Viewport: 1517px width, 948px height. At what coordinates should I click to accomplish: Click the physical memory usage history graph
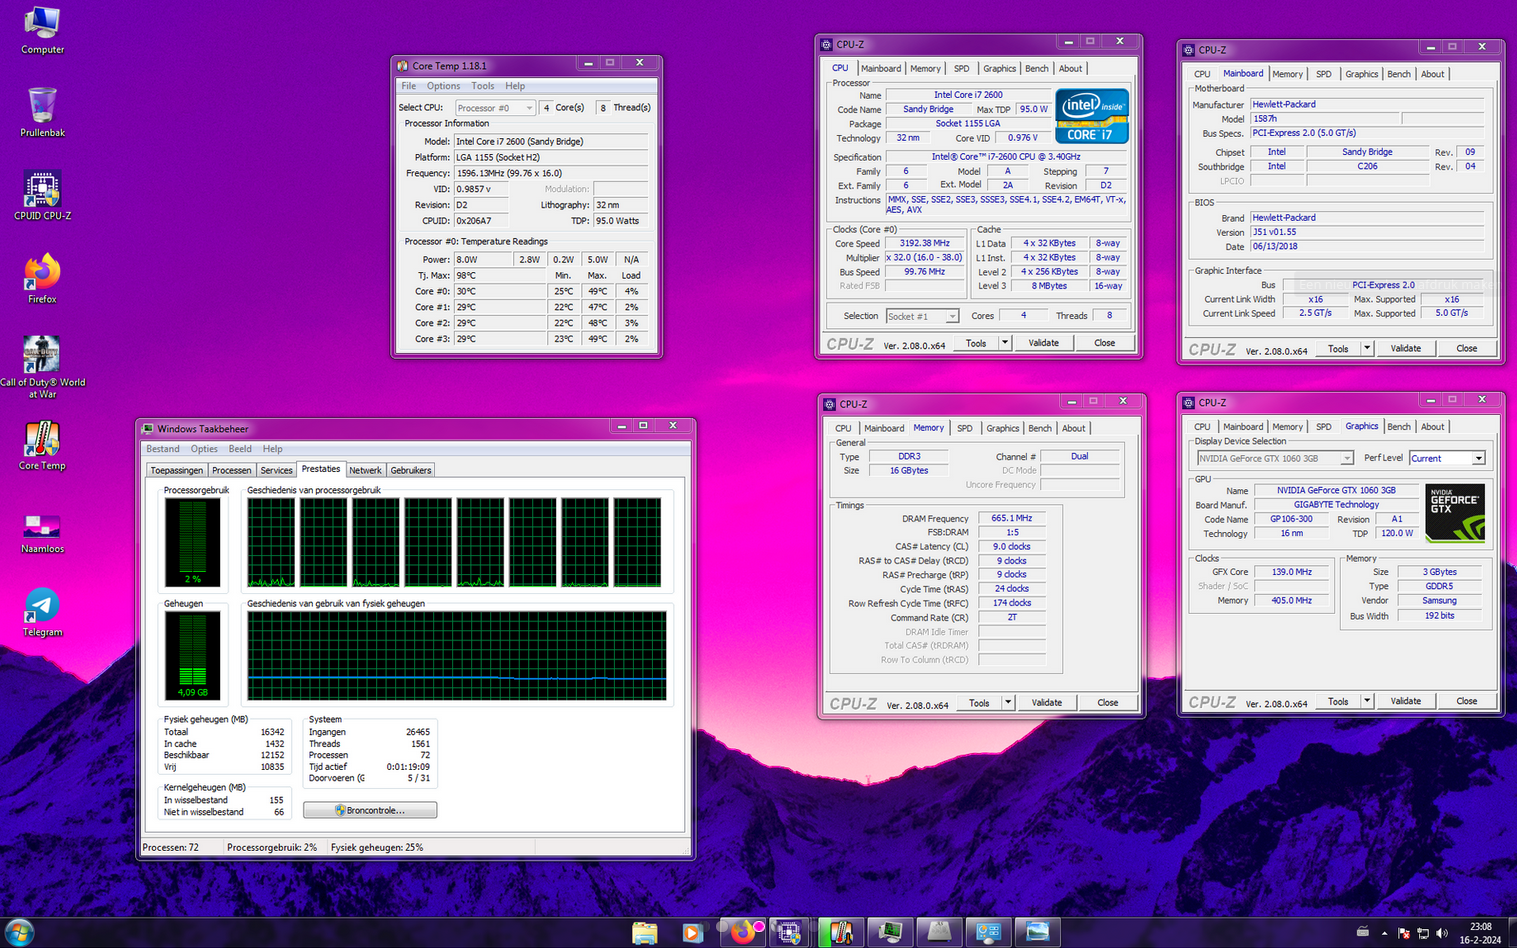457,655
